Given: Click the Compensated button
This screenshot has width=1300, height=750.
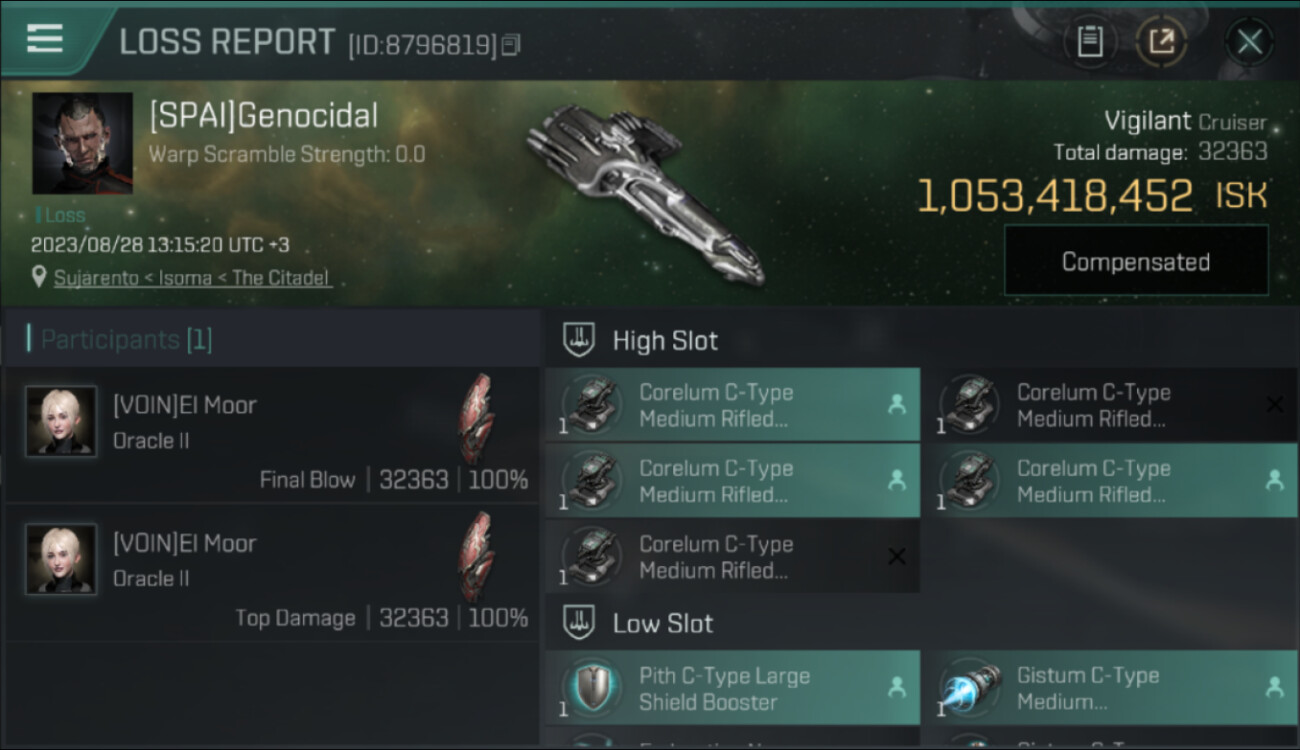Looking at the screenshot, I should tap(1136, 261).
